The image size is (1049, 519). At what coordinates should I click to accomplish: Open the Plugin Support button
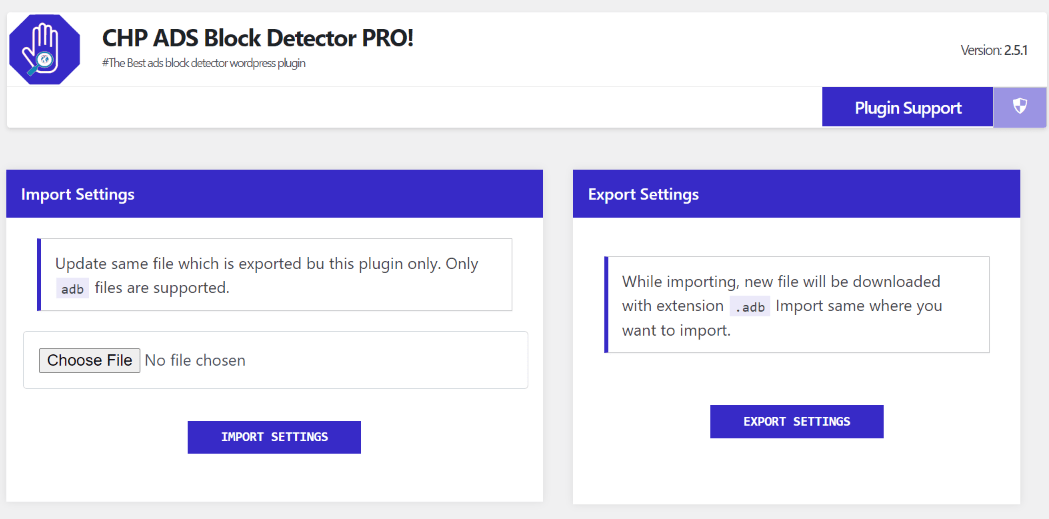[908, 107]
